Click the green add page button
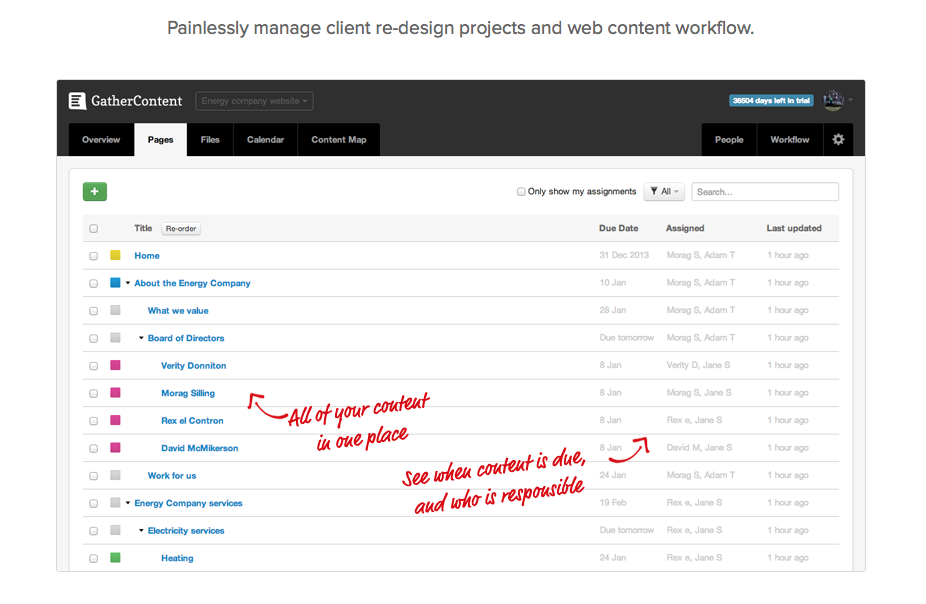The height and width of the screenshot is (604, 926). click(95, 192)
